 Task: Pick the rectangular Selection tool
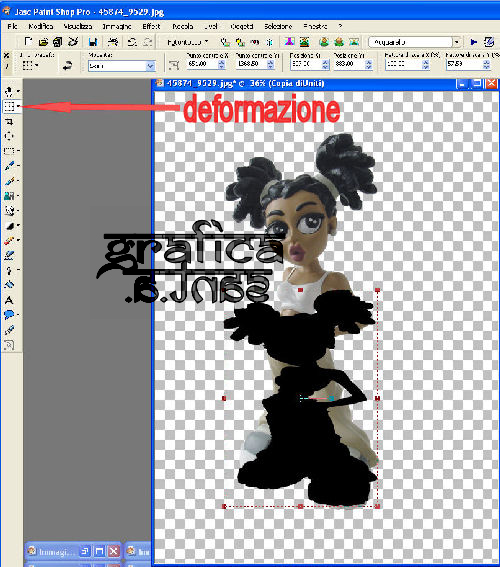[9, 151]
